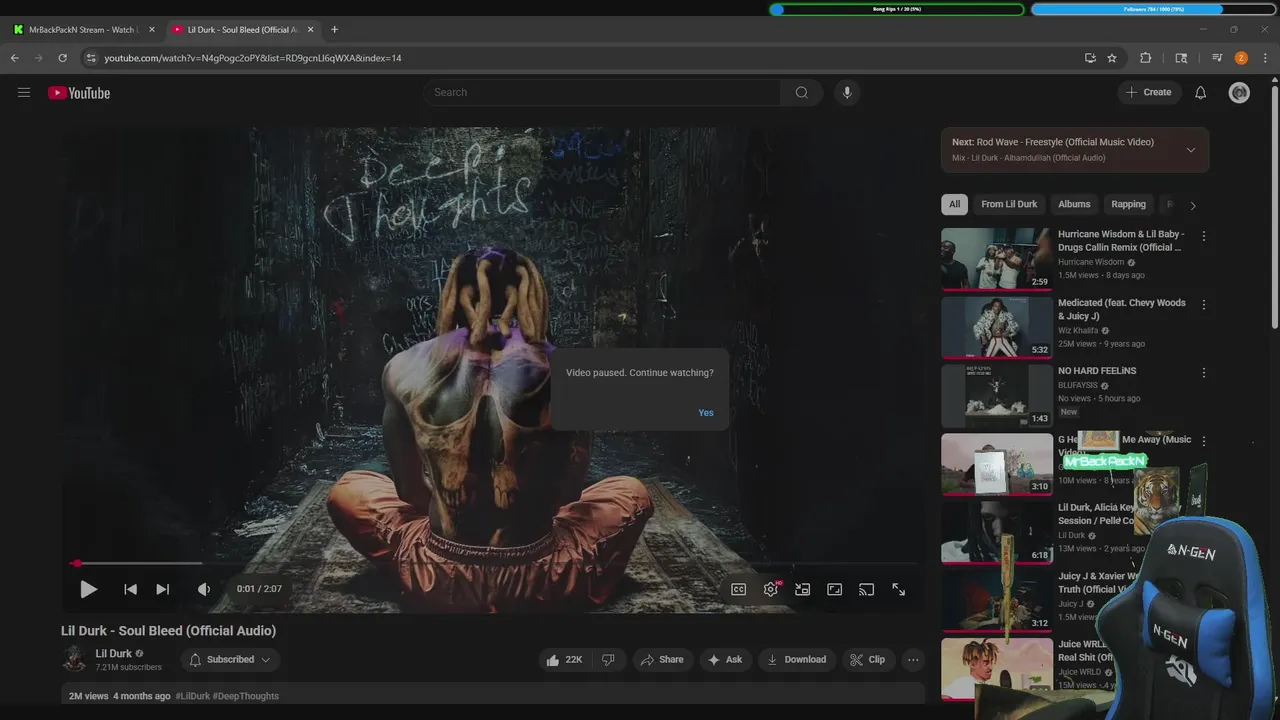The height and width of the screenshot is (720, 1280).
Task: Open more actions ellipsis below video
Action: tap(913, 660)
